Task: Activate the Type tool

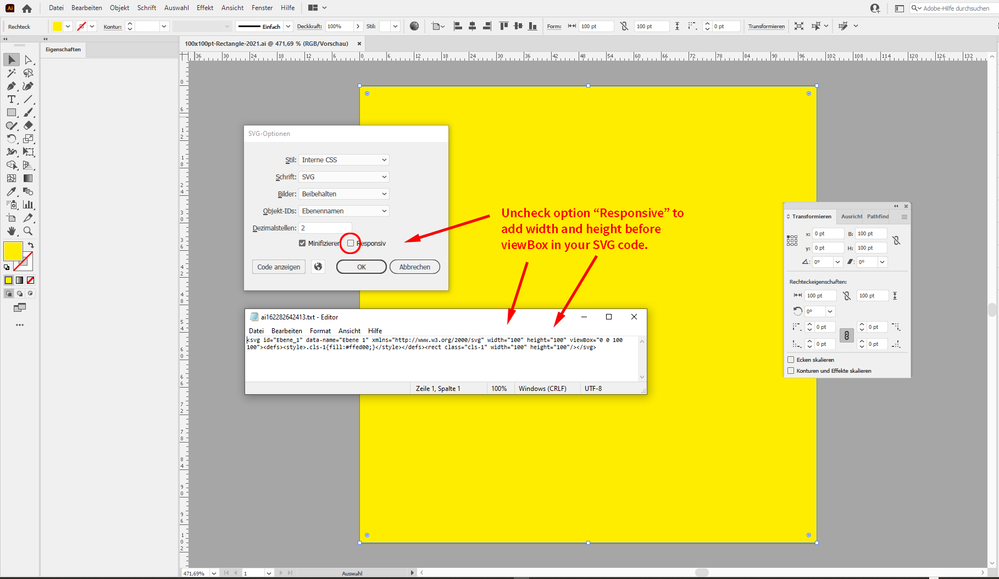Action: 11,100
